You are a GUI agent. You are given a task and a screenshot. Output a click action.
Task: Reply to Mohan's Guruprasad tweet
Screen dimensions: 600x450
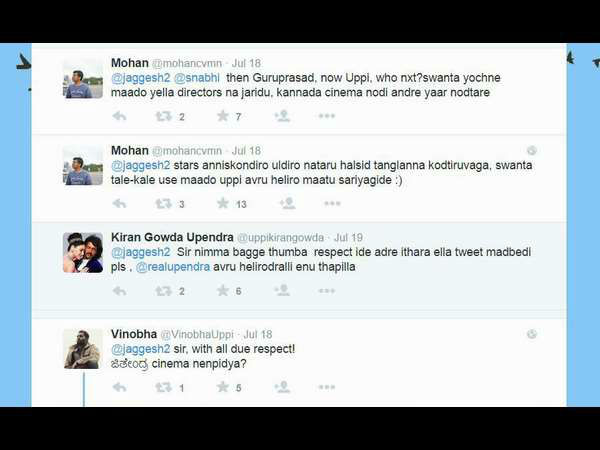click(x=119, y=116)
